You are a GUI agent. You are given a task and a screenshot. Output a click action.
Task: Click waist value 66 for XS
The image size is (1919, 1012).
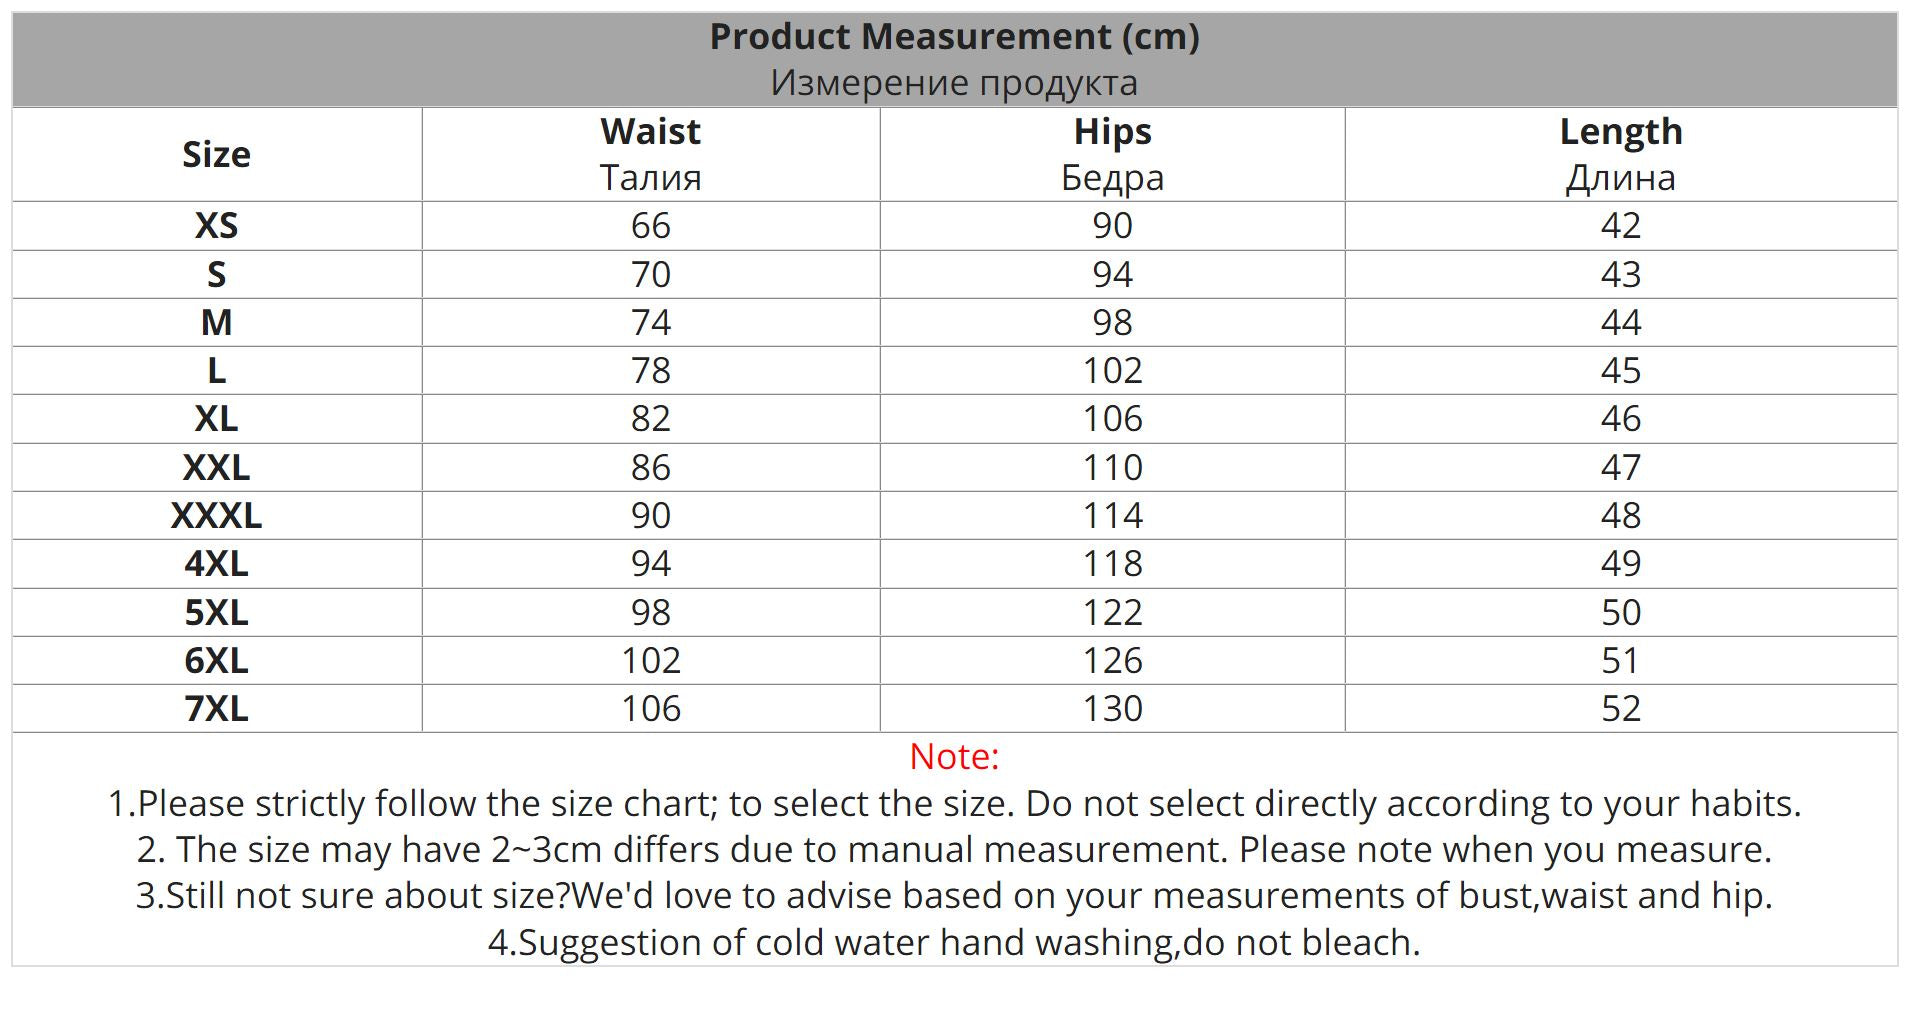650,226
